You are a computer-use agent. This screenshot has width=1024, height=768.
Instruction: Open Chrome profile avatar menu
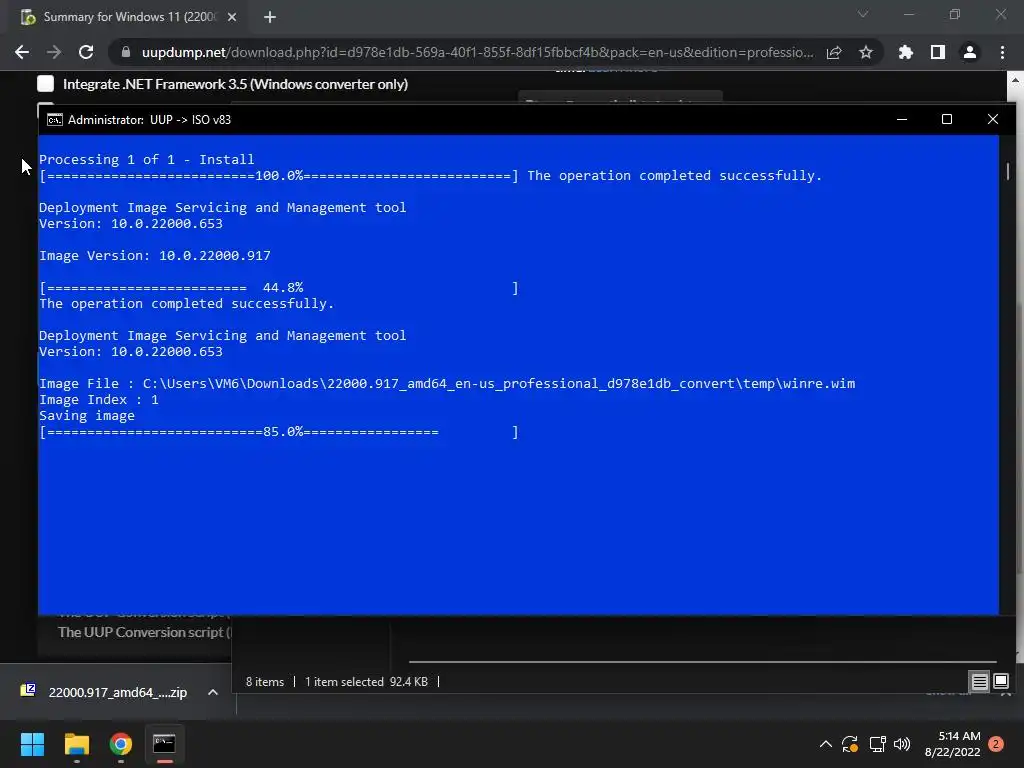(970, 52)
